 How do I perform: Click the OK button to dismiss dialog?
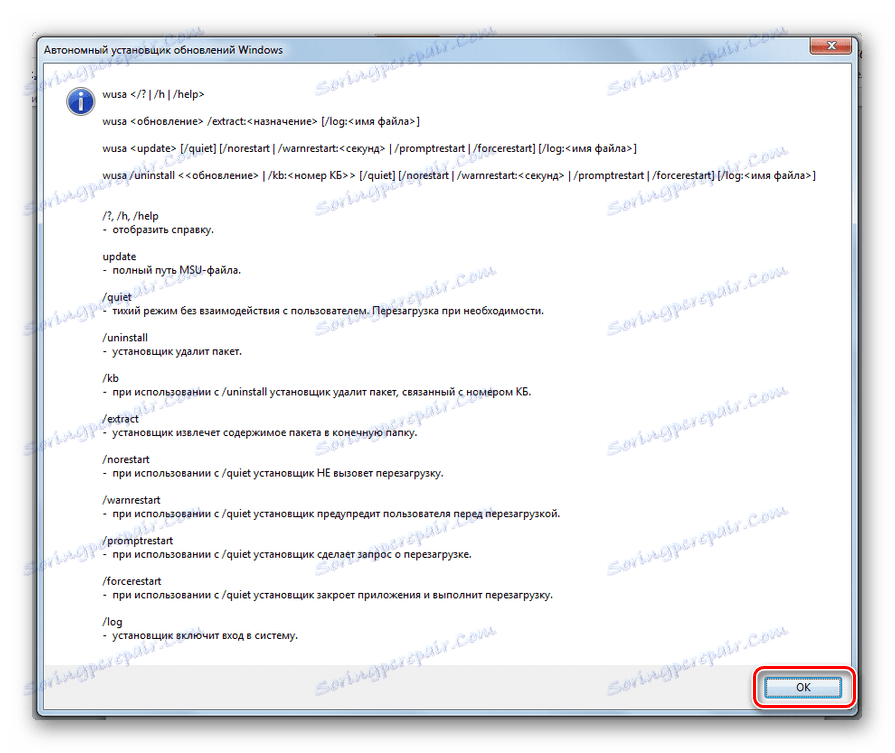click(803, 687)
